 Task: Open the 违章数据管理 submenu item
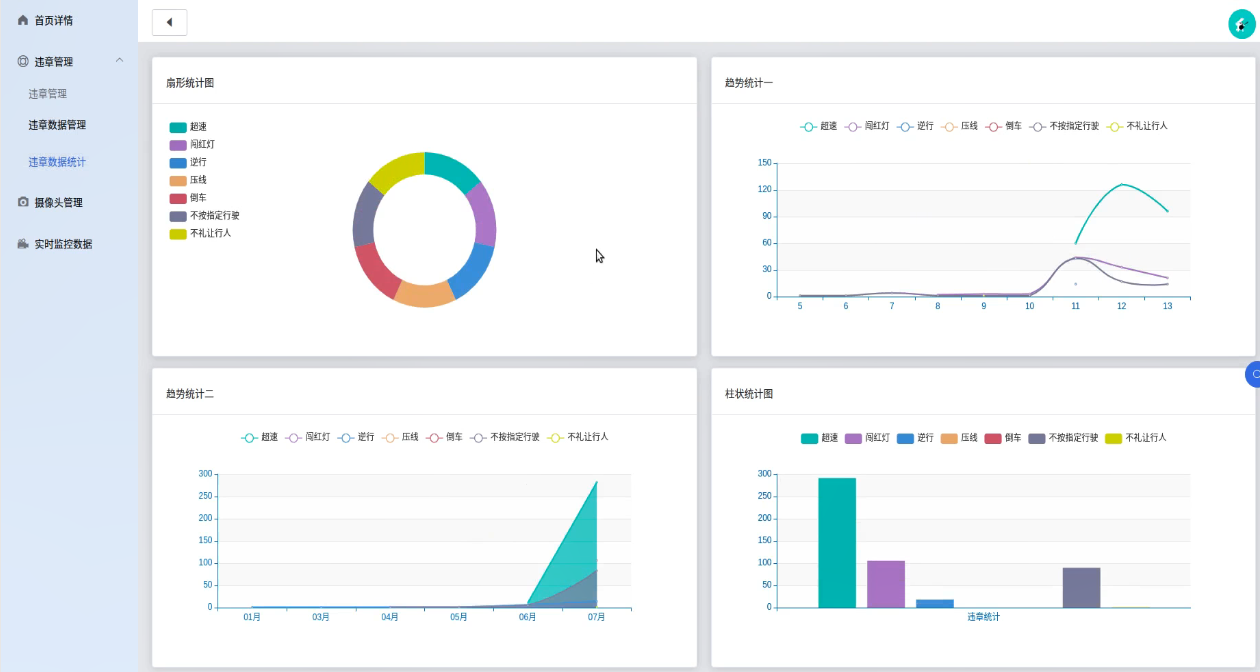[x=57, y=125]
